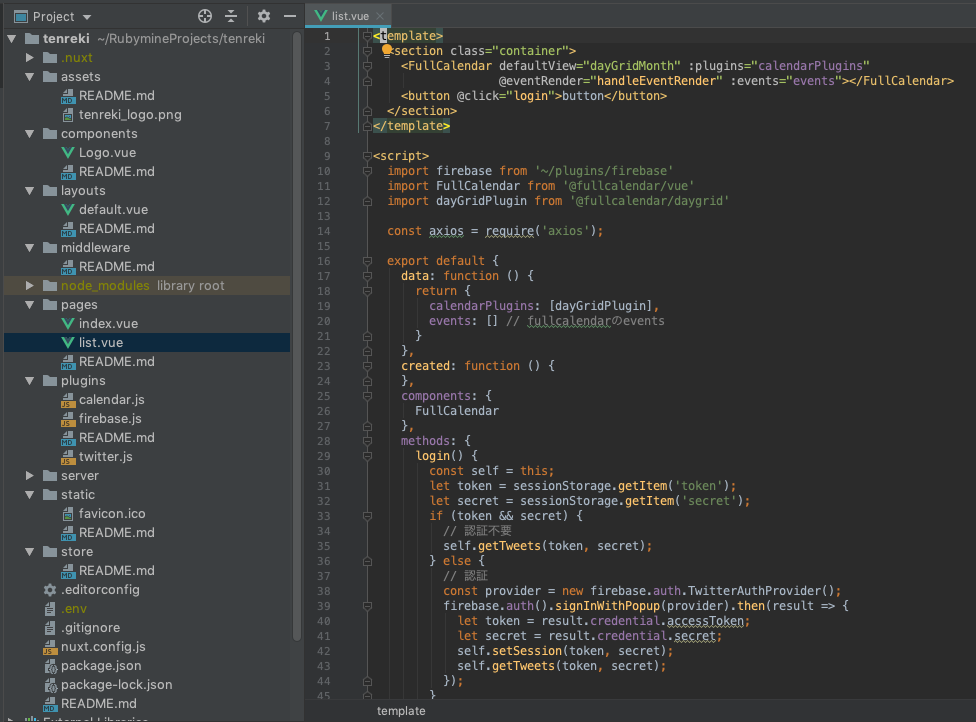Select README.md under the plugins folder
Viewport: 976px width, 722px height.
click(x=147, y=438)
